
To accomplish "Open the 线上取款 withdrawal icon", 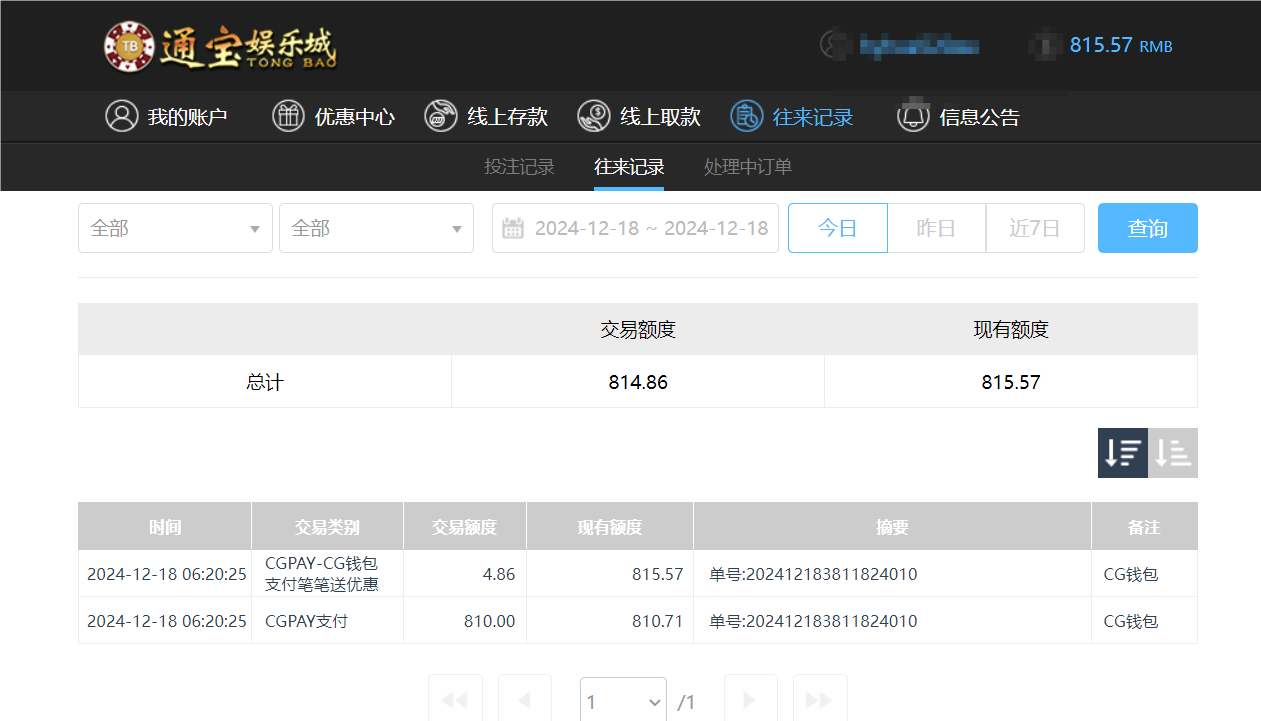I will click(594, 115).
